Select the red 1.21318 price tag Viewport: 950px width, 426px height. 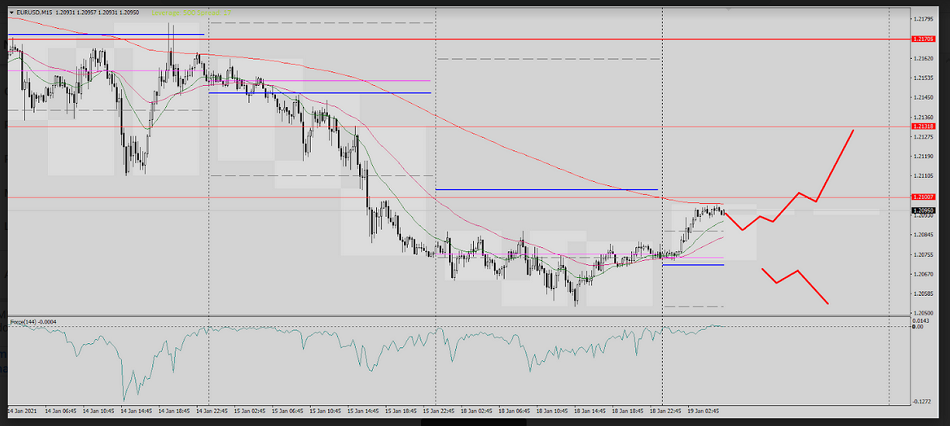click(x=923, y=127)
